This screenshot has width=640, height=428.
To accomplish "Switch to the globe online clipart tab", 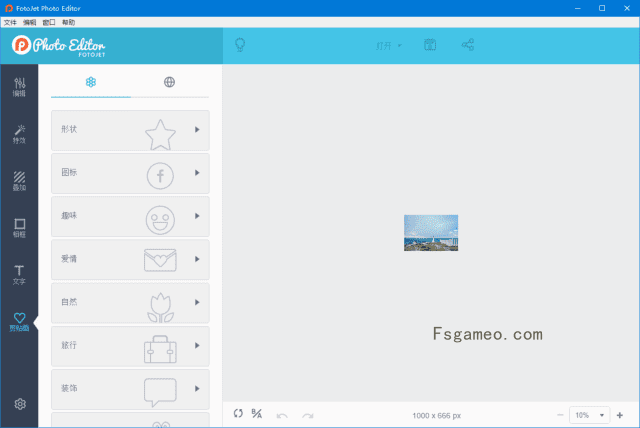I will point(169,82).
